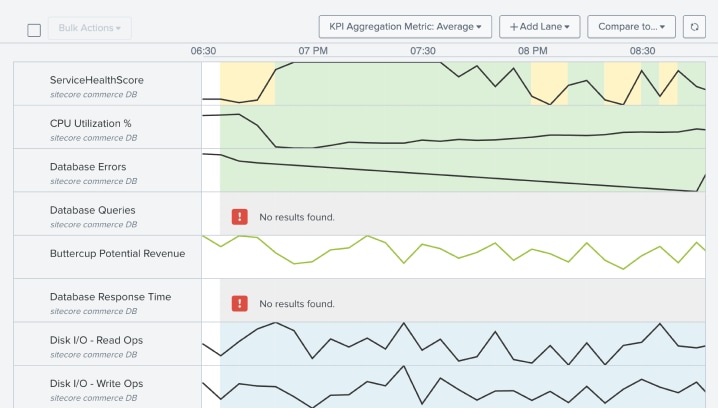Select the CPU Utilization % lane
The width and height of the screenshot is (718, 408).
coord(90,123)
